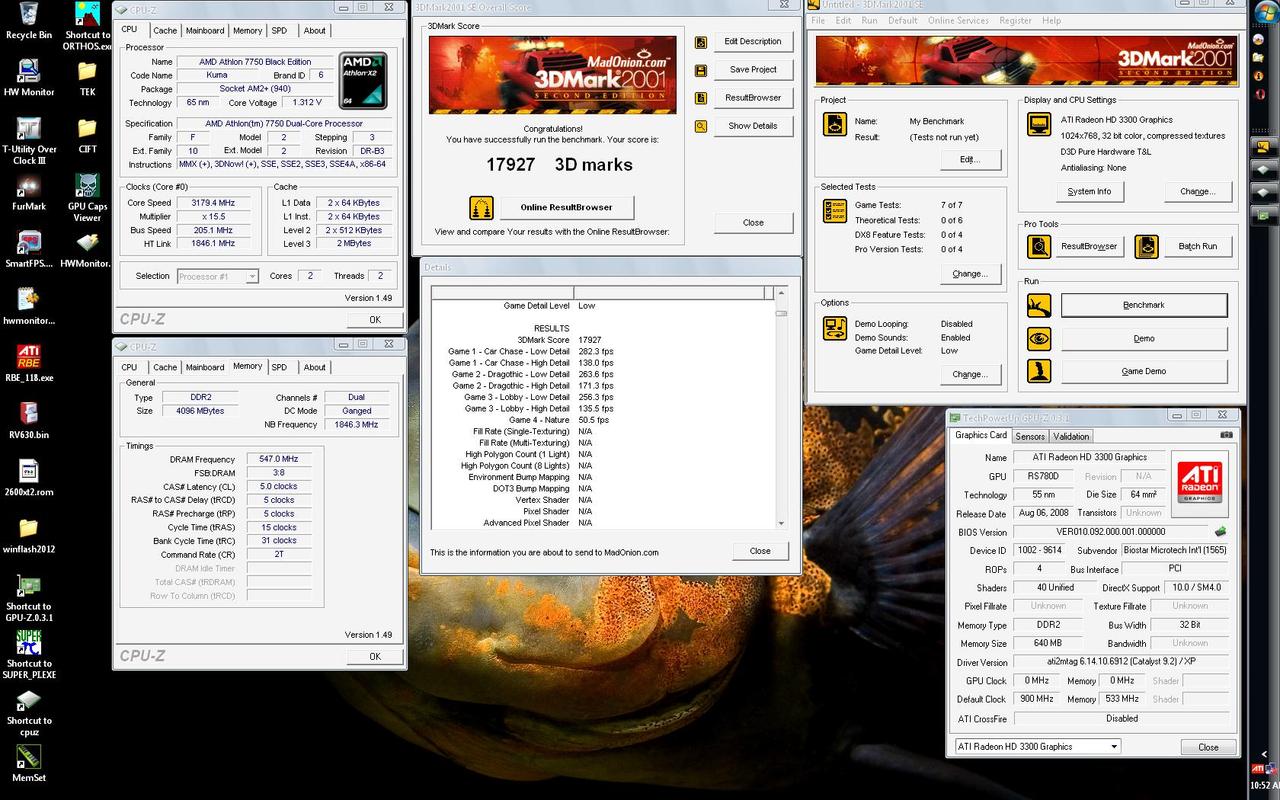Open the File menu in 3DMark2001

tap(818, 20)
